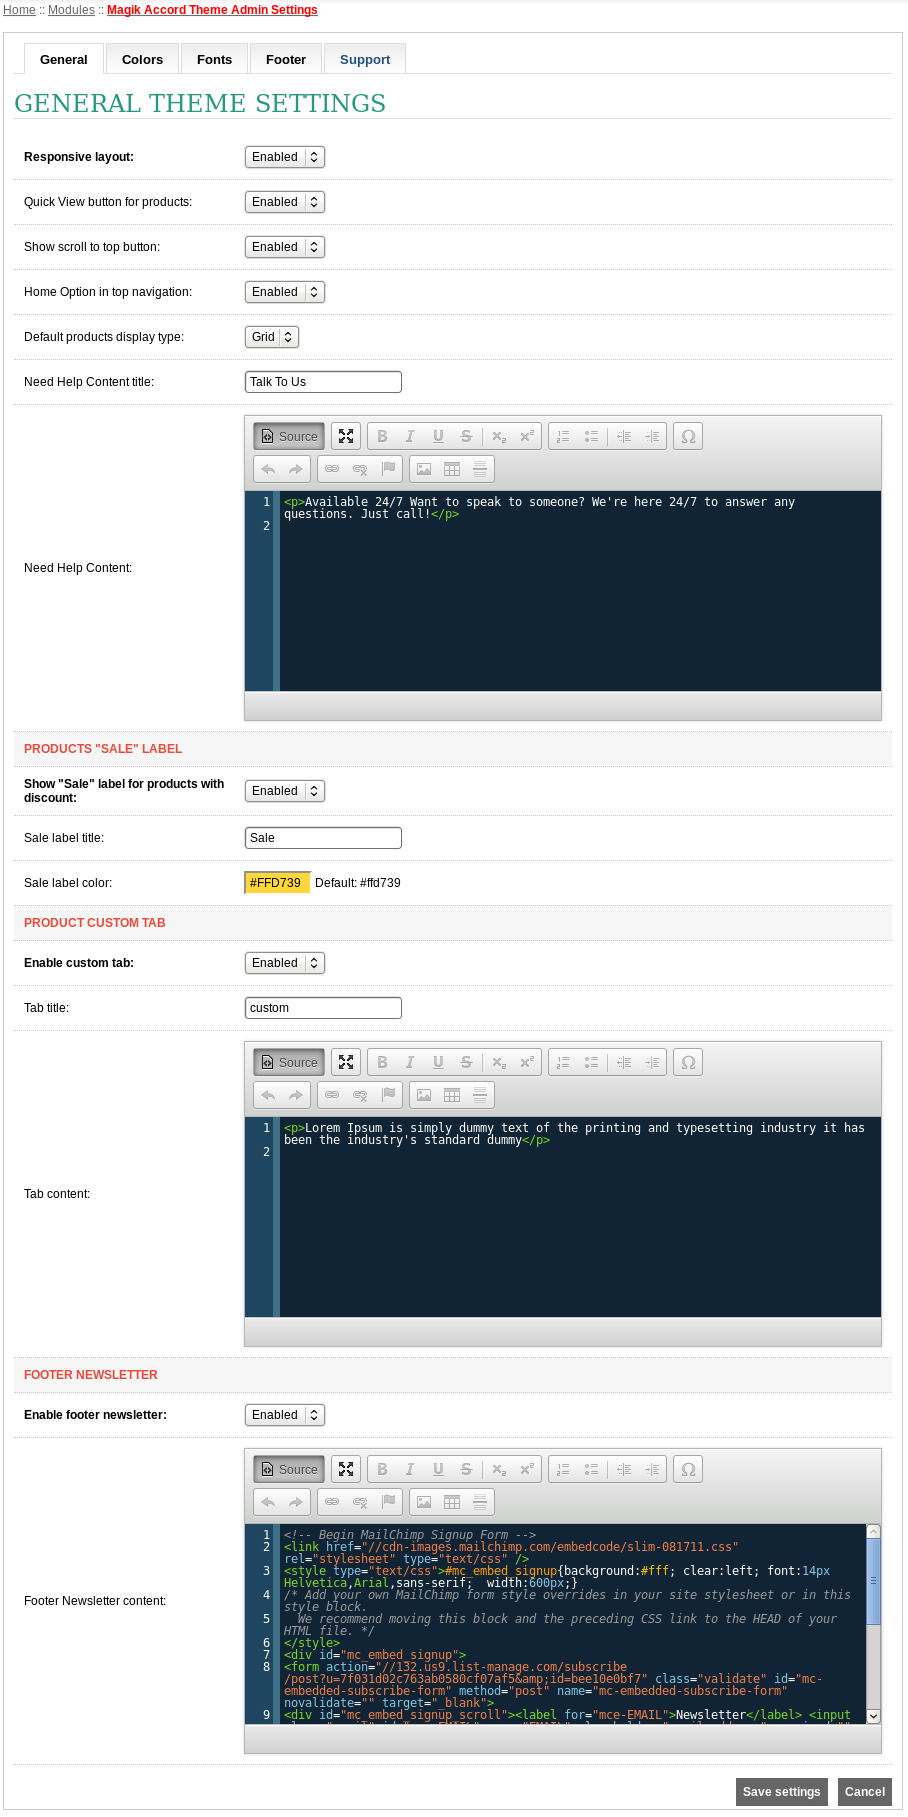
Task: Click Save settings button
Action: point(782,1791)
